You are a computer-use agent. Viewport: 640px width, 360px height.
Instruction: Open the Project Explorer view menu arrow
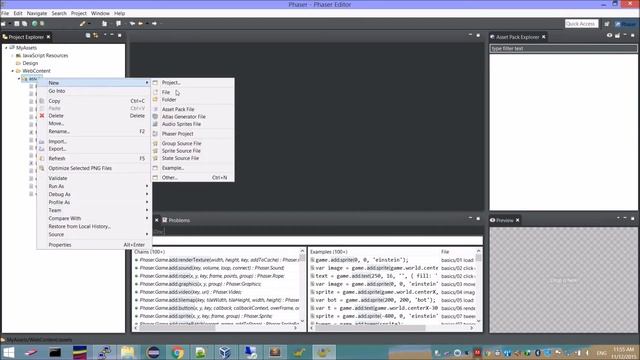pos(105,36)
